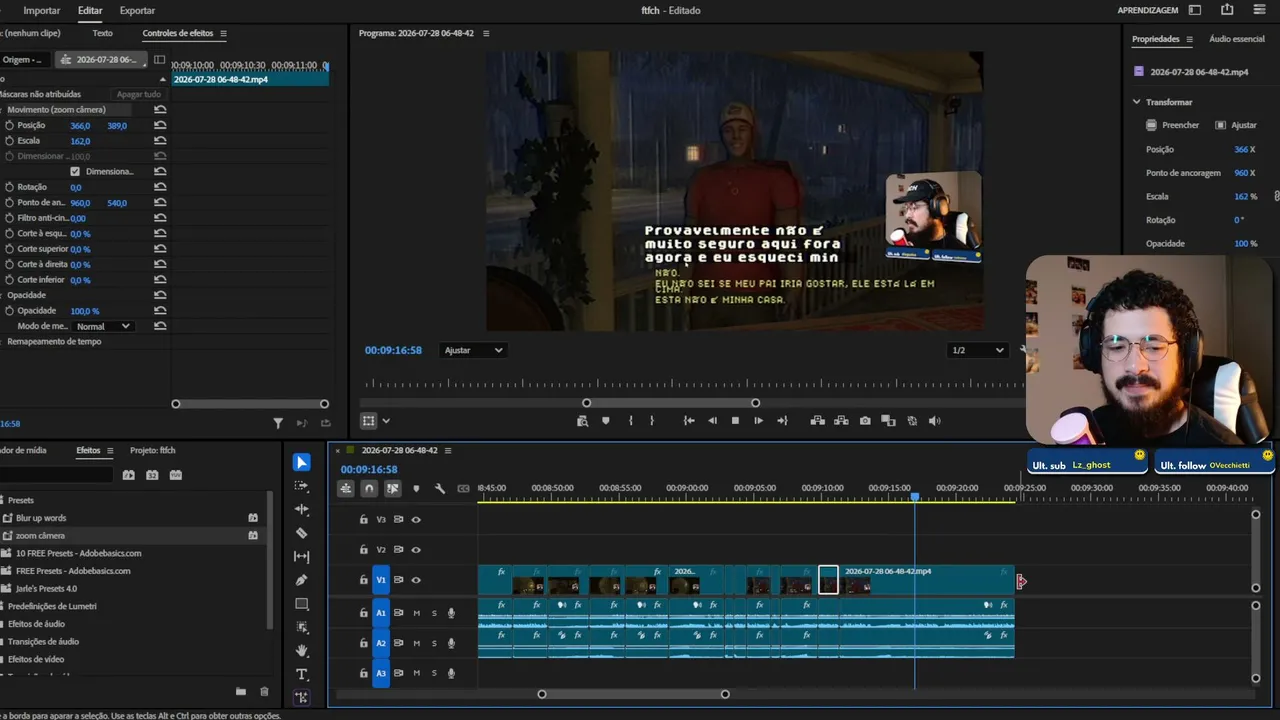1280x720 pixels.
Task: Create new custom bin in Effects panel
Action: click(x=241, y=691)
